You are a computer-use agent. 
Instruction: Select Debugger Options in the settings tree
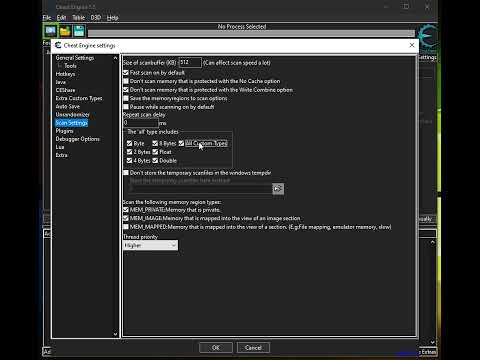(78, 139)
